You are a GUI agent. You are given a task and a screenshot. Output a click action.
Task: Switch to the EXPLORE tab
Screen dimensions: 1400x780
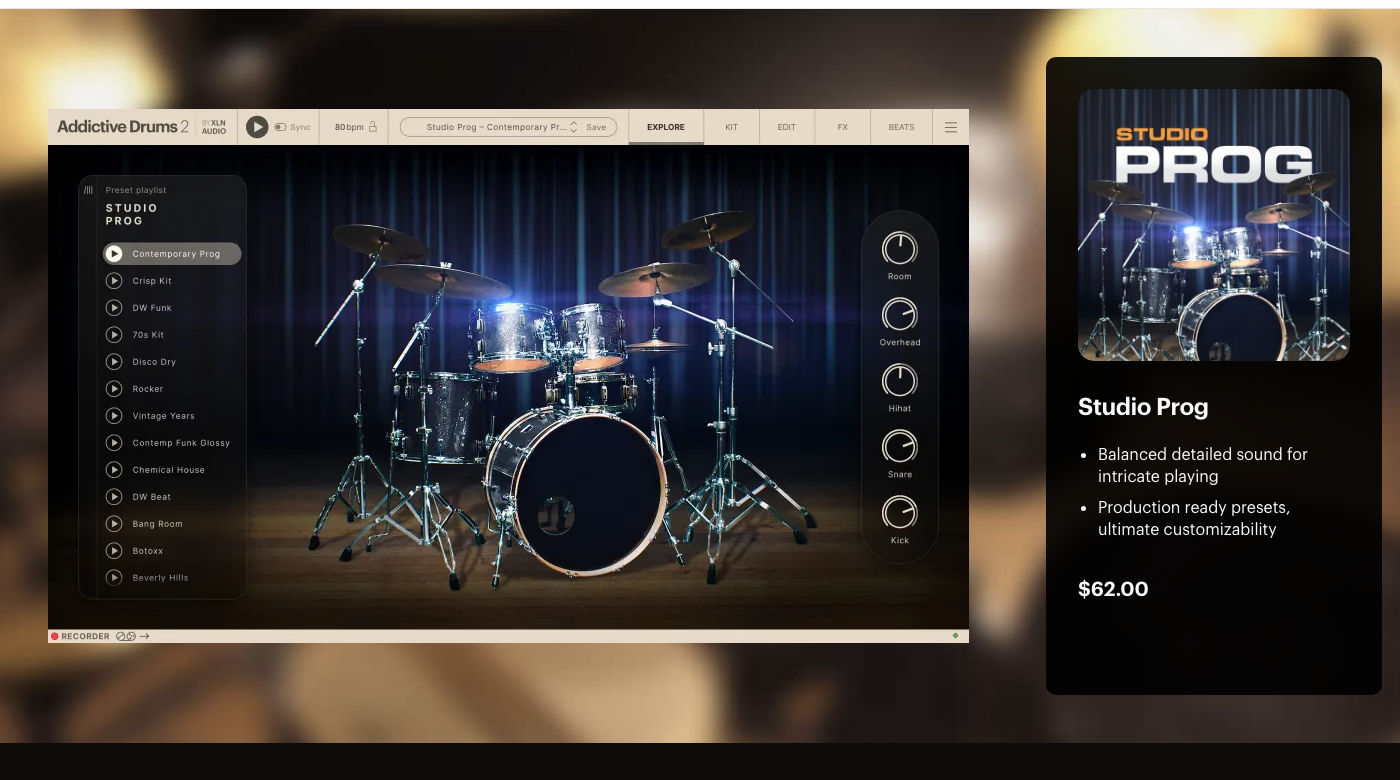tap(666, 127)
